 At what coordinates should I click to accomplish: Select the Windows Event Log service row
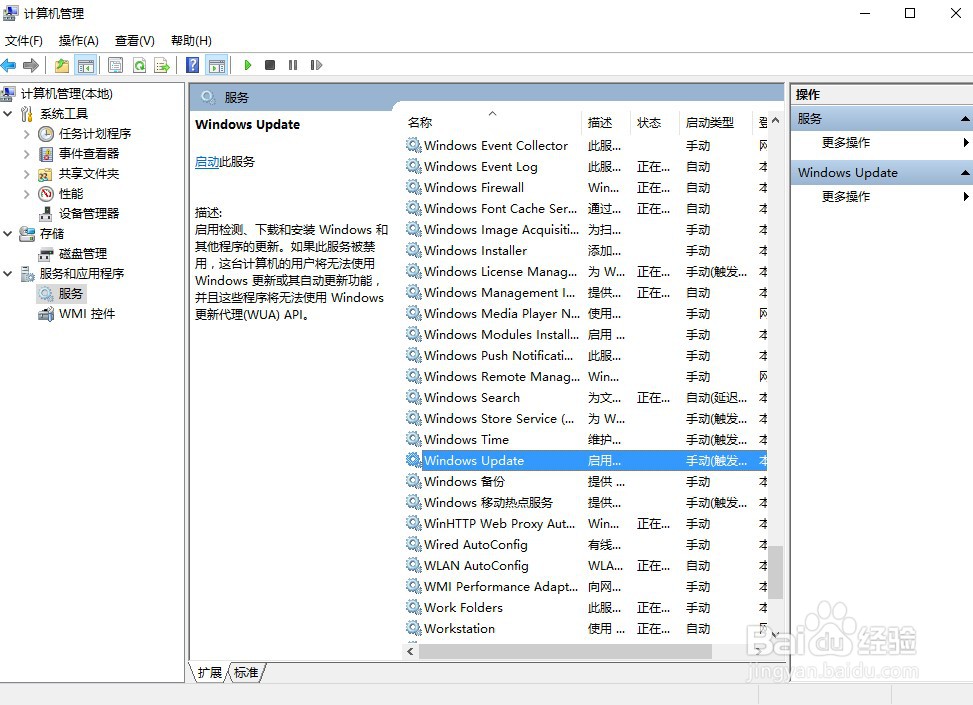[586, 167]
